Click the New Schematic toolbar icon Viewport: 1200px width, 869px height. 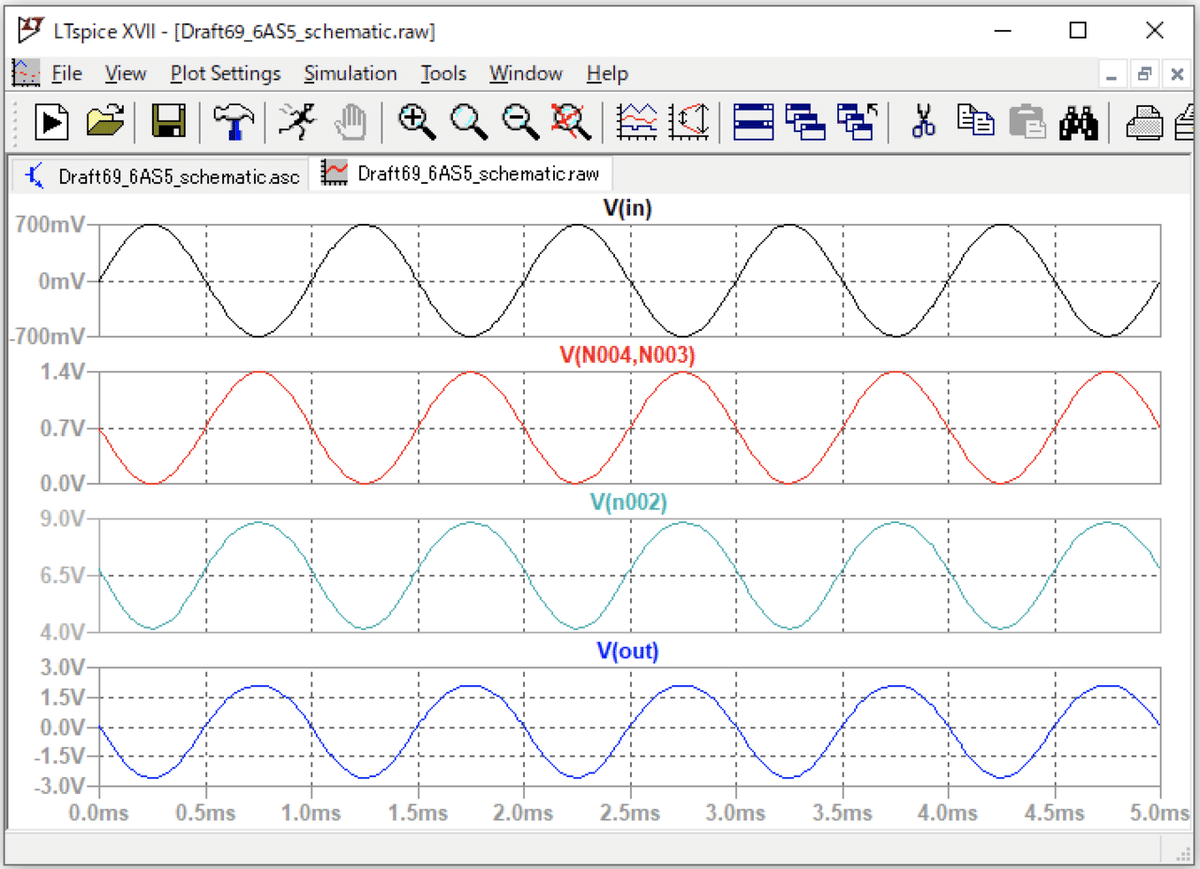52,122
